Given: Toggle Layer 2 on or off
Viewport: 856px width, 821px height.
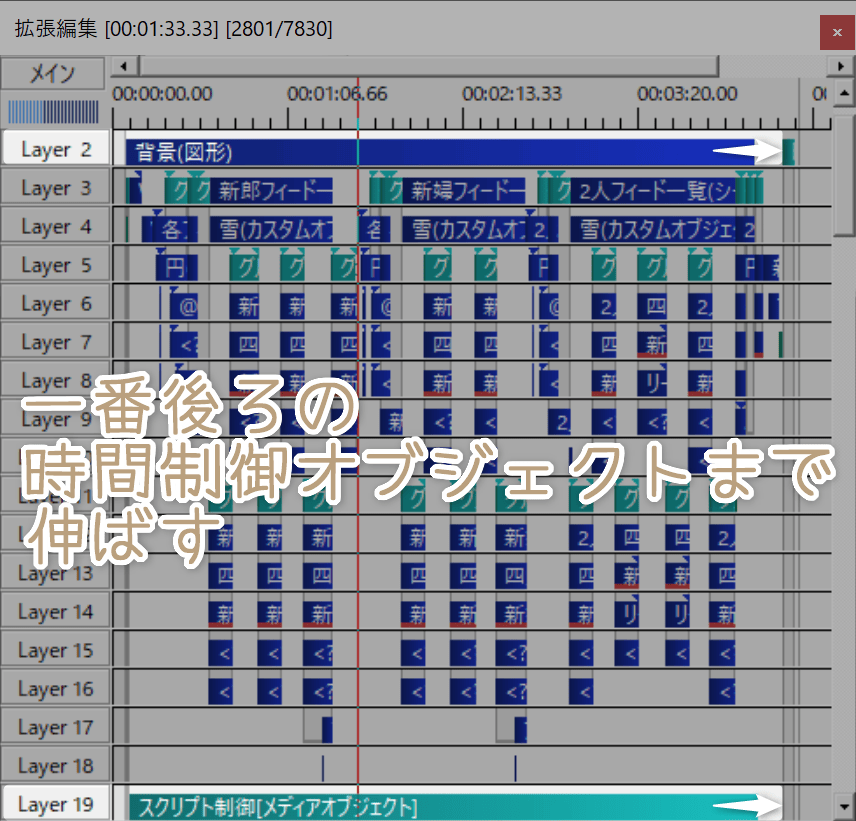Looking at the screenshot, I should point(55,148).
